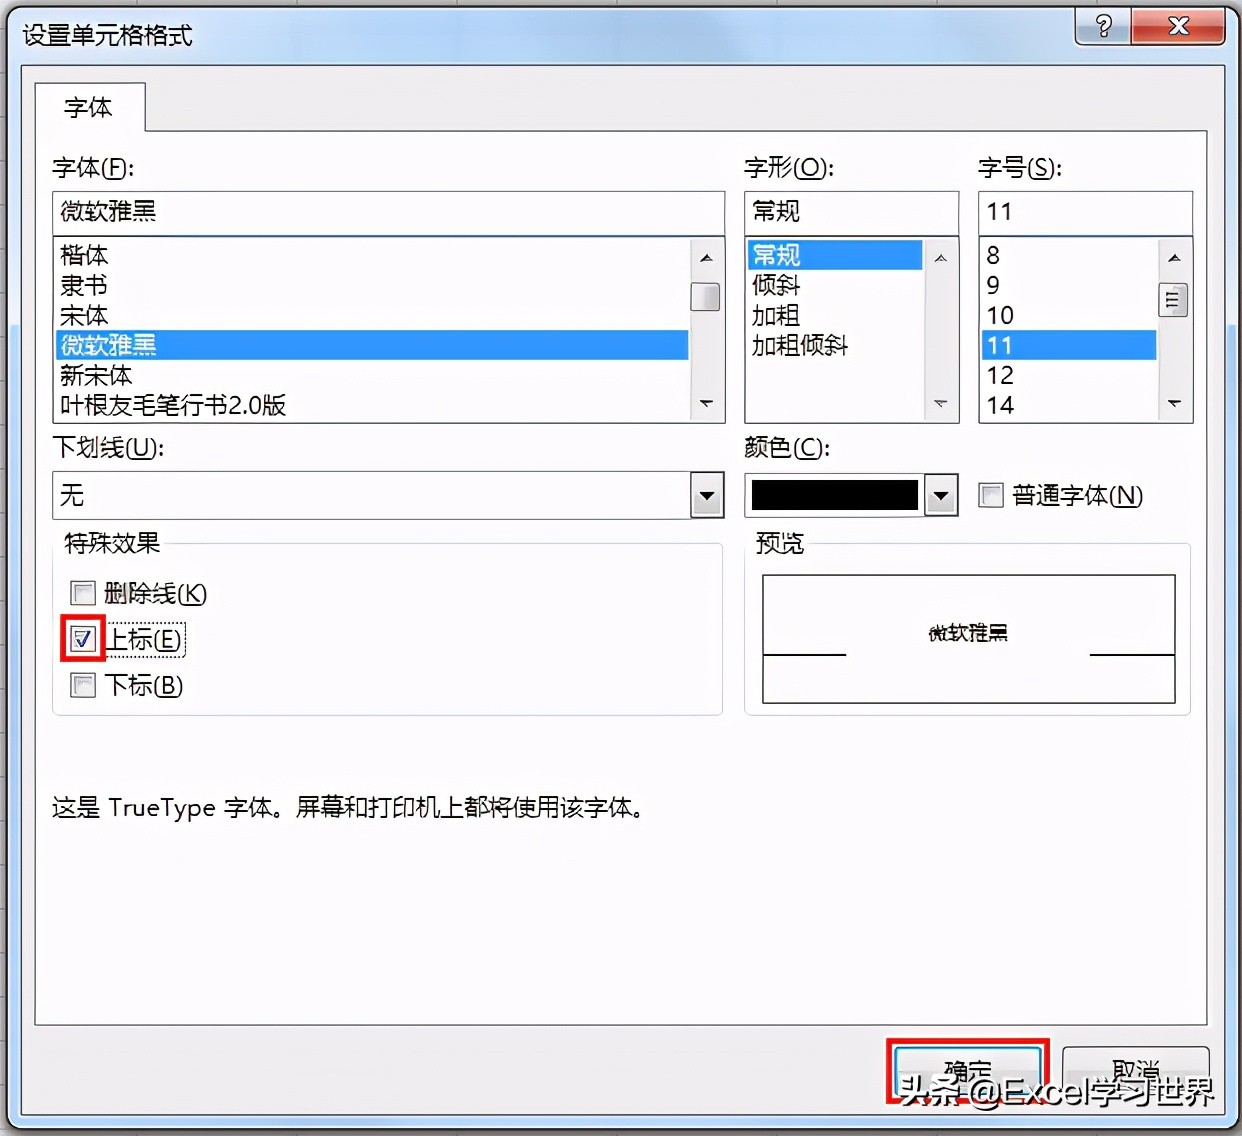Click the font name input showing 微软雅黑
Viewport: 1242px width, 1136px height.
(x=388, y=212)
